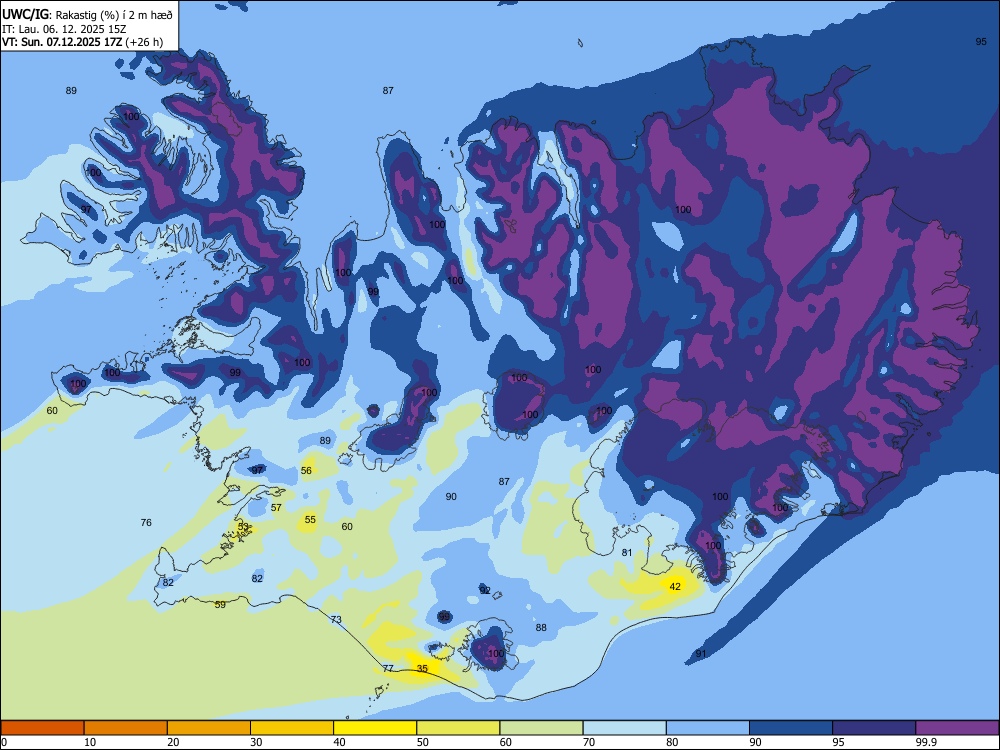1000x750 pixels.
Task: Select the map value 76 over the sea
Action: (x=146, y=522)
